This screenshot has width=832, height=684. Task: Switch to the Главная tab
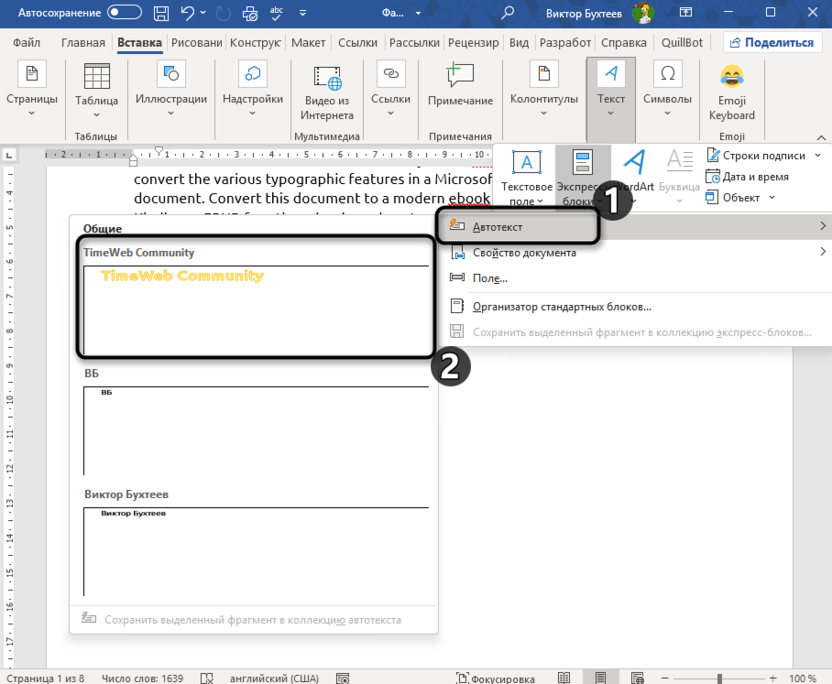click(x=83, y=43)
